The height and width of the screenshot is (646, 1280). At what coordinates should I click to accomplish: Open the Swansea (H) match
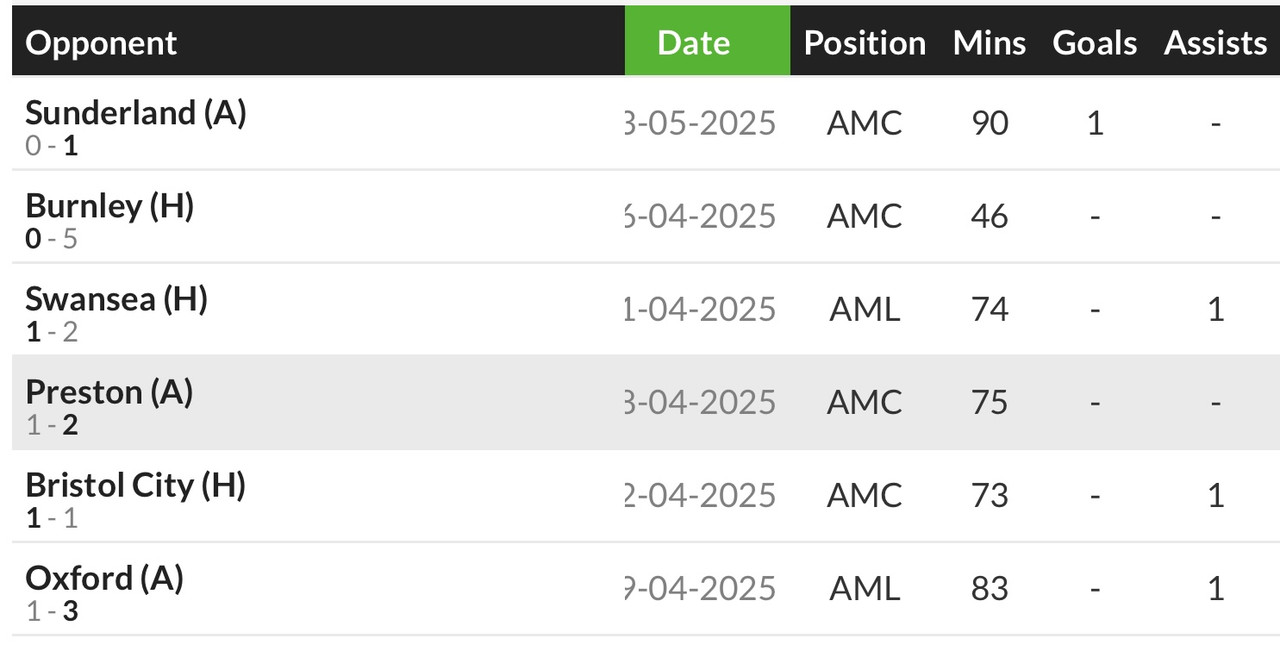click(117, 299)
